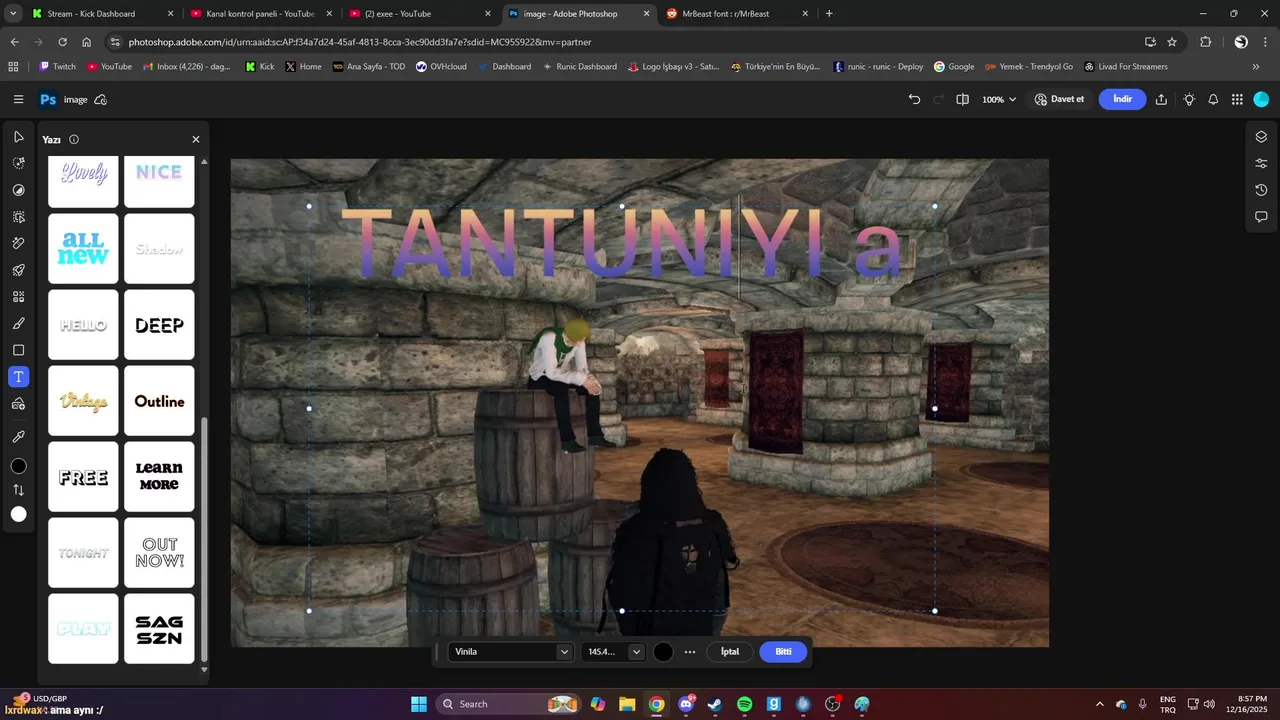The image size is (1280, 720).
Task: Click the Bitti done button
Action: click(783, 652)
